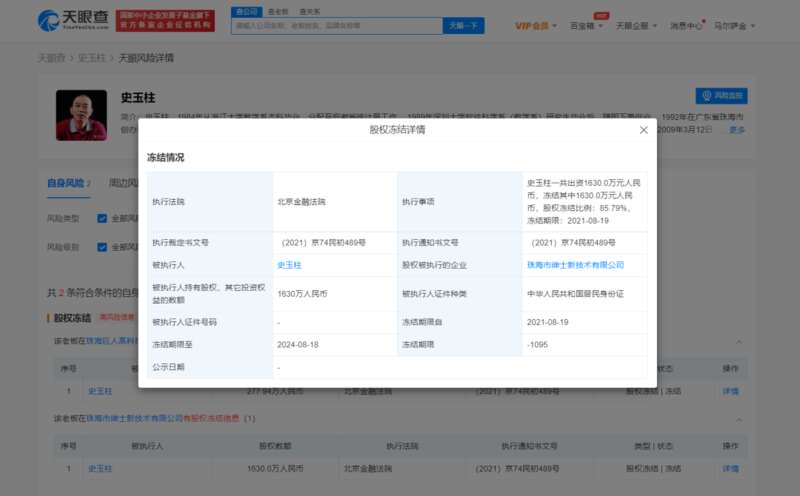Select the 自身风险 tab
800x496 pixels.
pyautogui.click(x=68, y=183)
